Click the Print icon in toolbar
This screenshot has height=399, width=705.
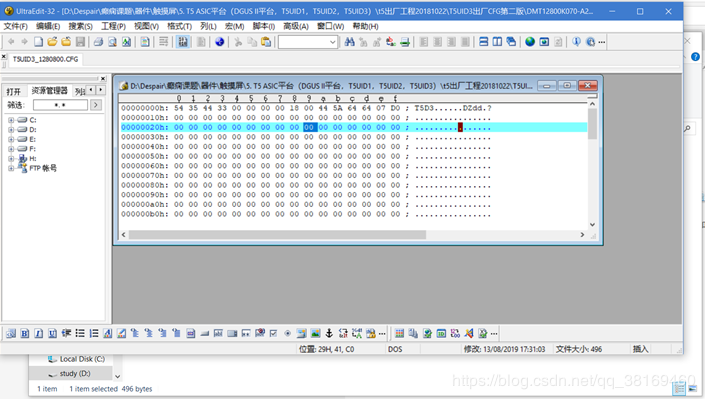98,42
